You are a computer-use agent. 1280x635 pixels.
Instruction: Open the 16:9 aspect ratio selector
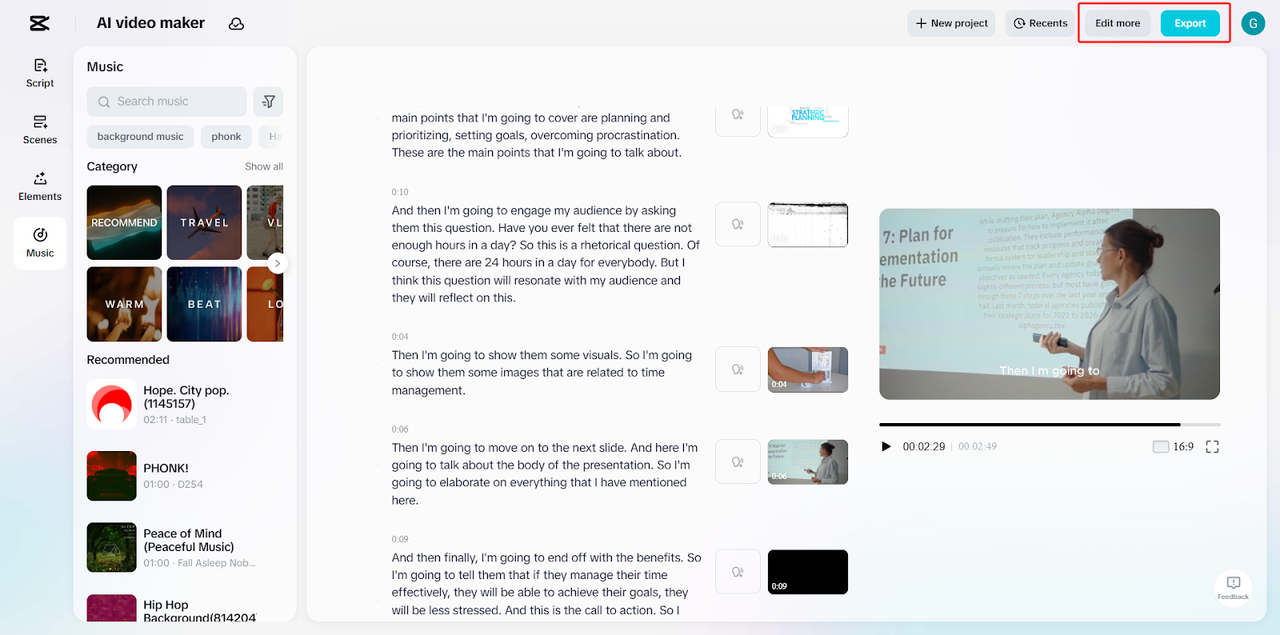pyautogui.click(x=1173, y=447)
